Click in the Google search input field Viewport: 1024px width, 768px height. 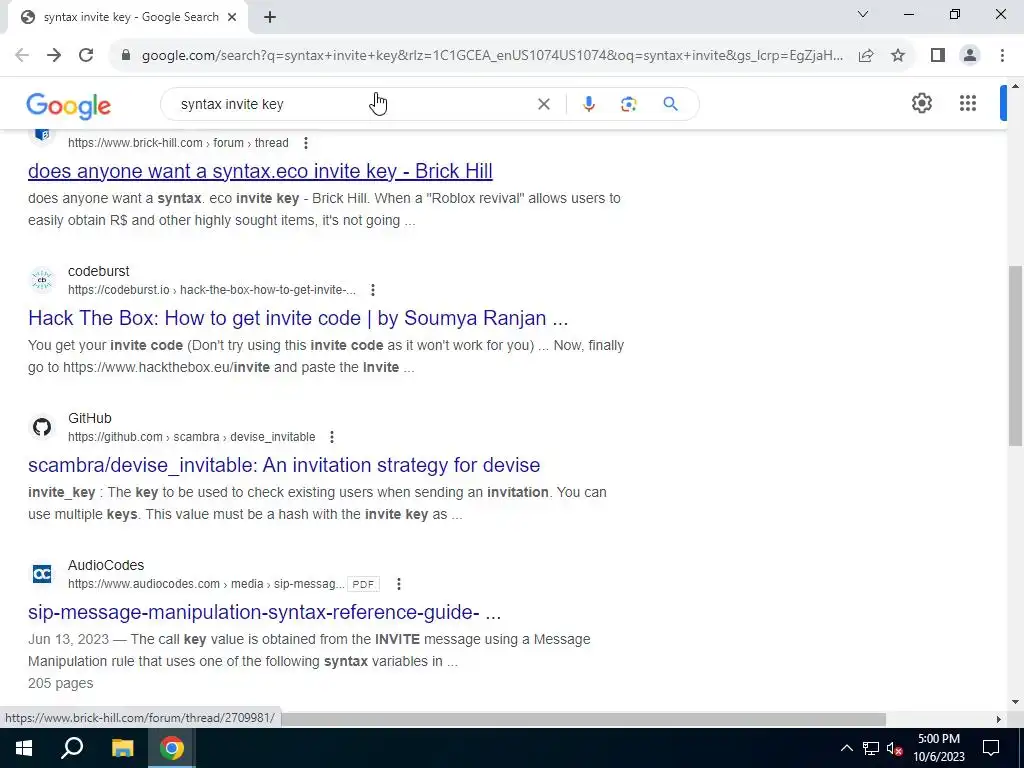pyautogui.click(x=353, y=104)
